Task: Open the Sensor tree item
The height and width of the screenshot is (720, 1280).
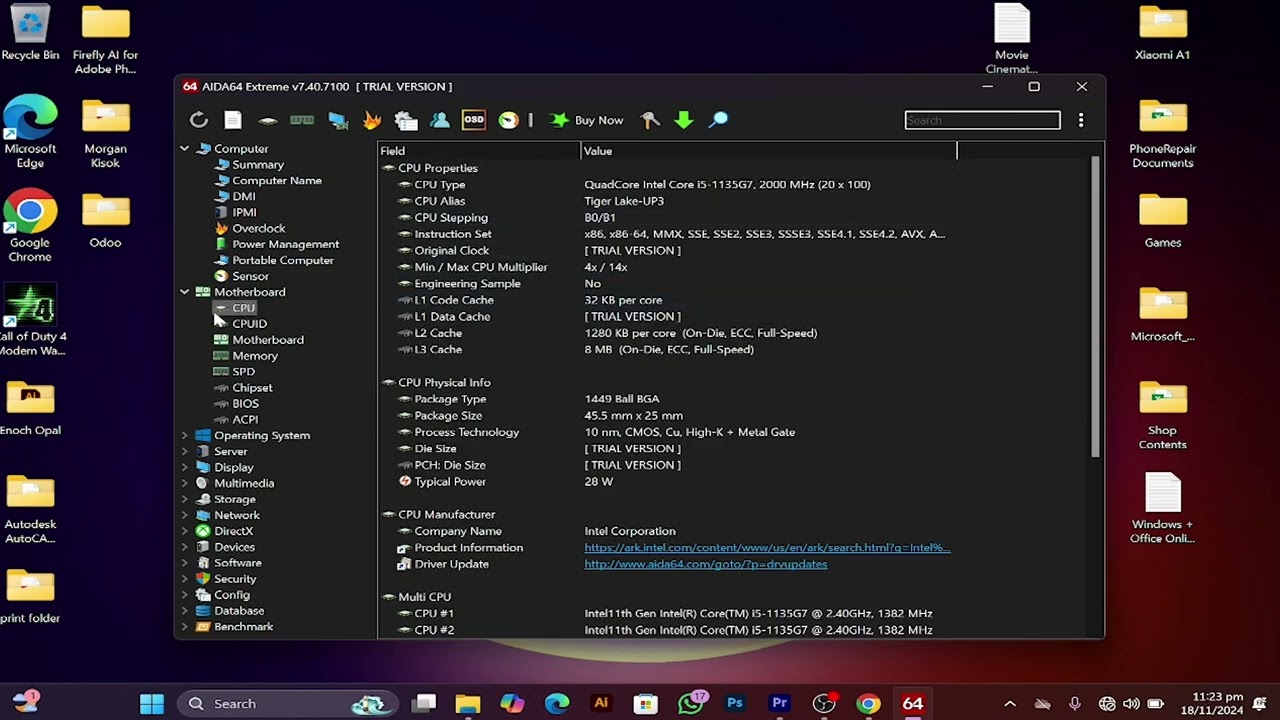Action: (x=250, y=276)
